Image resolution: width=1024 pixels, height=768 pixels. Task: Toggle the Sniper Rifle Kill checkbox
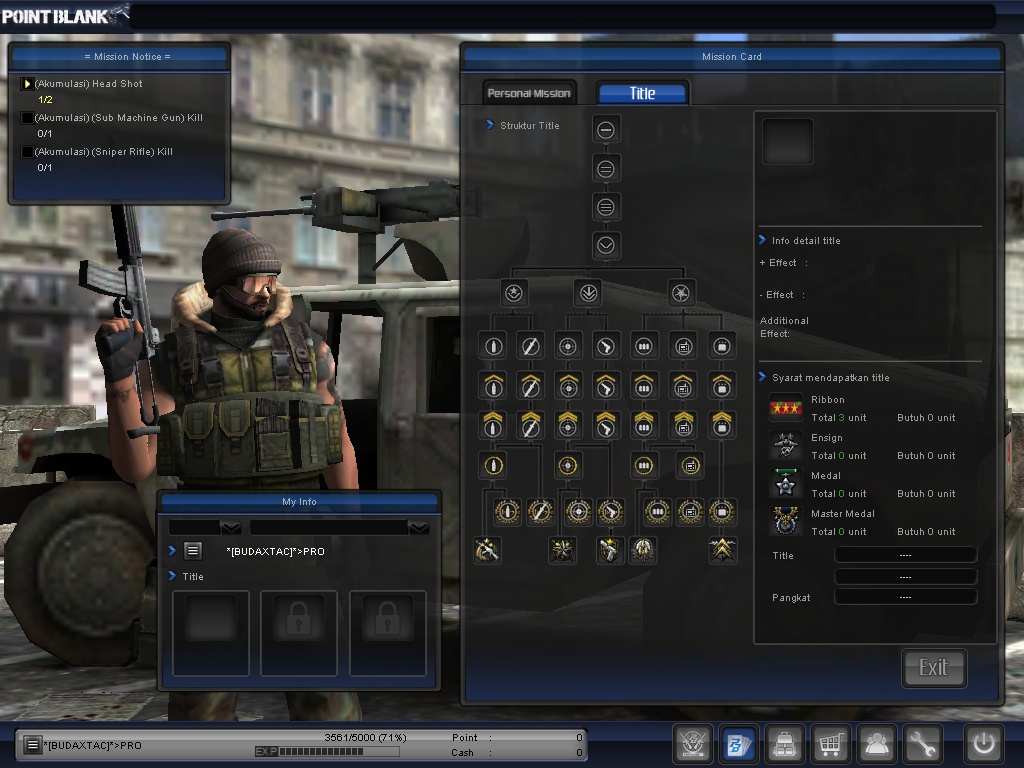pyautogui.click(x=27, y=152)
